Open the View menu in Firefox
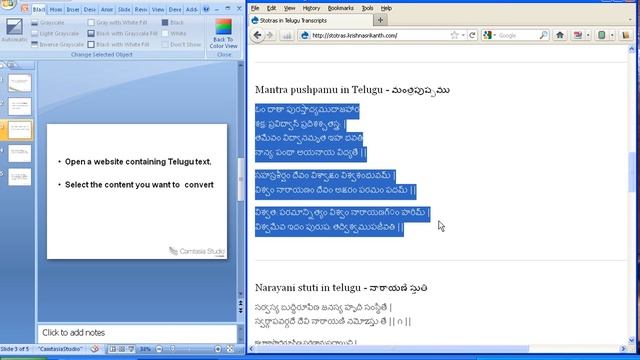640x360 pixels. pos(289,8)
